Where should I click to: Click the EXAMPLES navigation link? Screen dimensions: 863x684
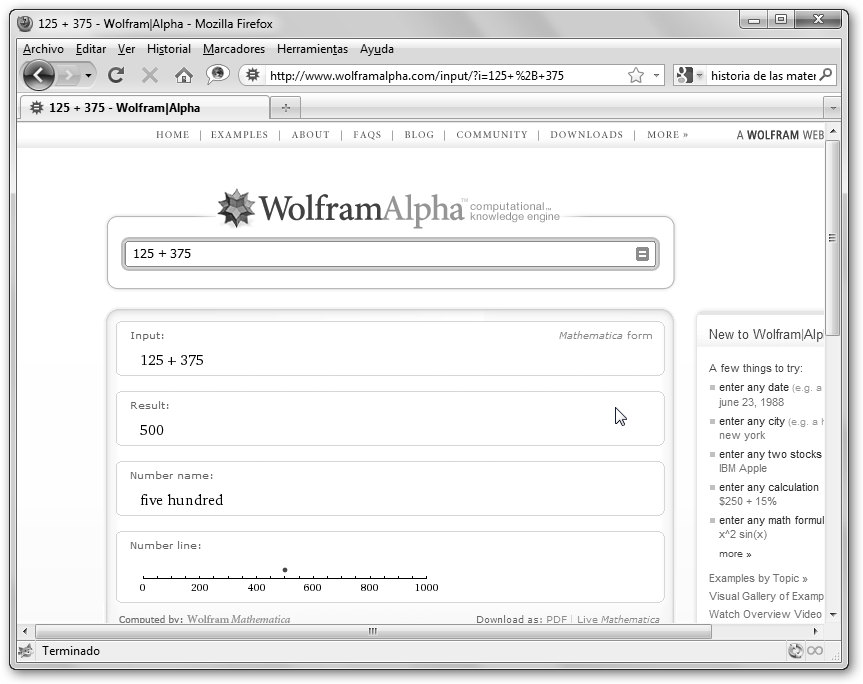pyautogui.click(x=239, y=135)
